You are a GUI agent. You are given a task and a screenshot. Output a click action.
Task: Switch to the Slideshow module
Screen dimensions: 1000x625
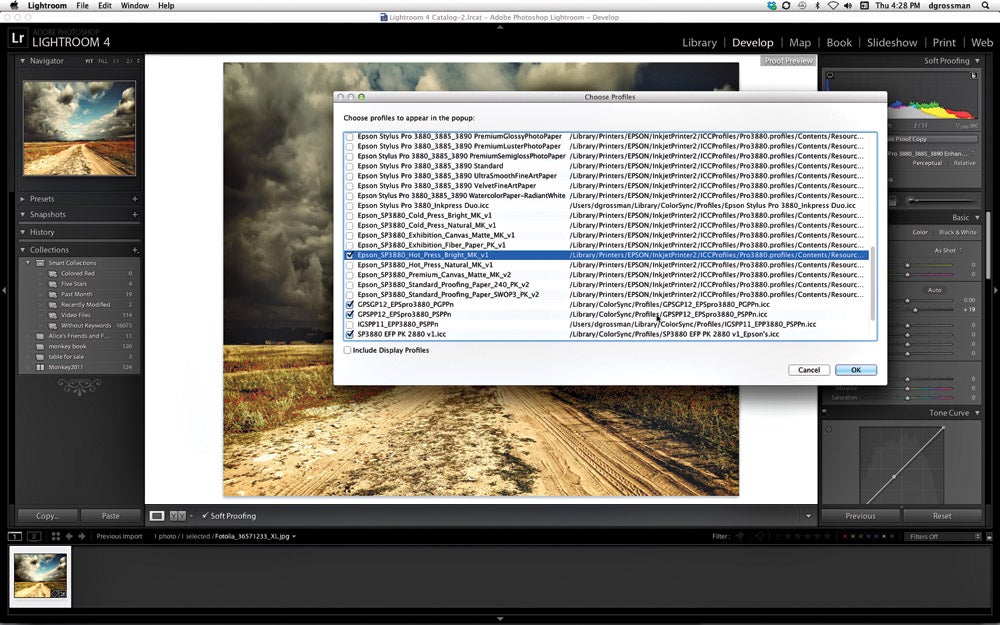point(892,43)
